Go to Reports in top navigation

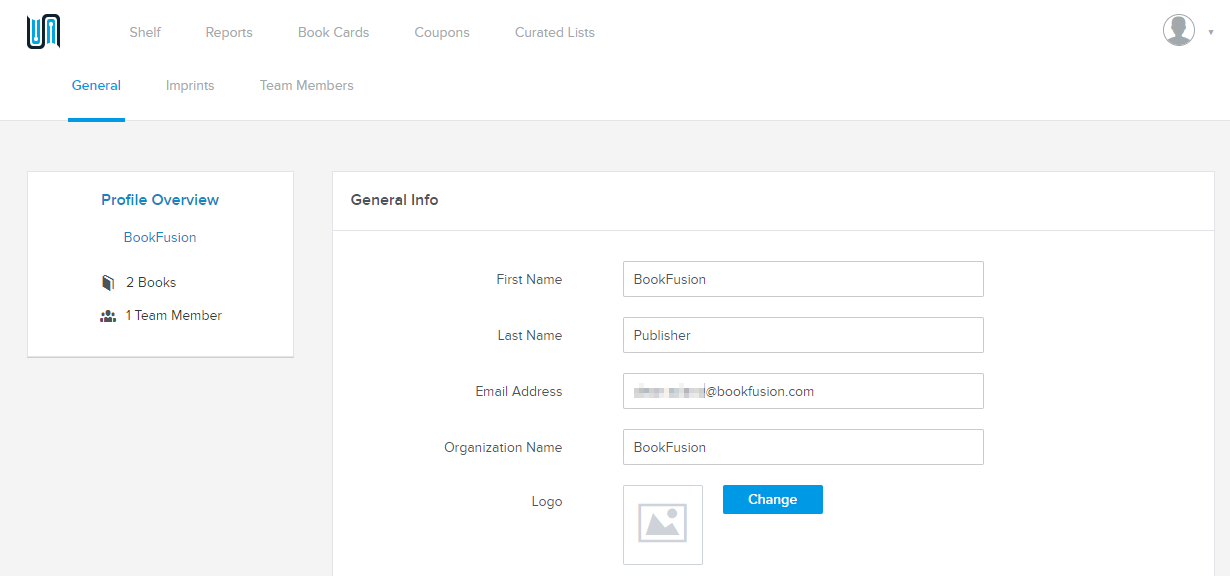pyautogui.click(x=229, y=32)
